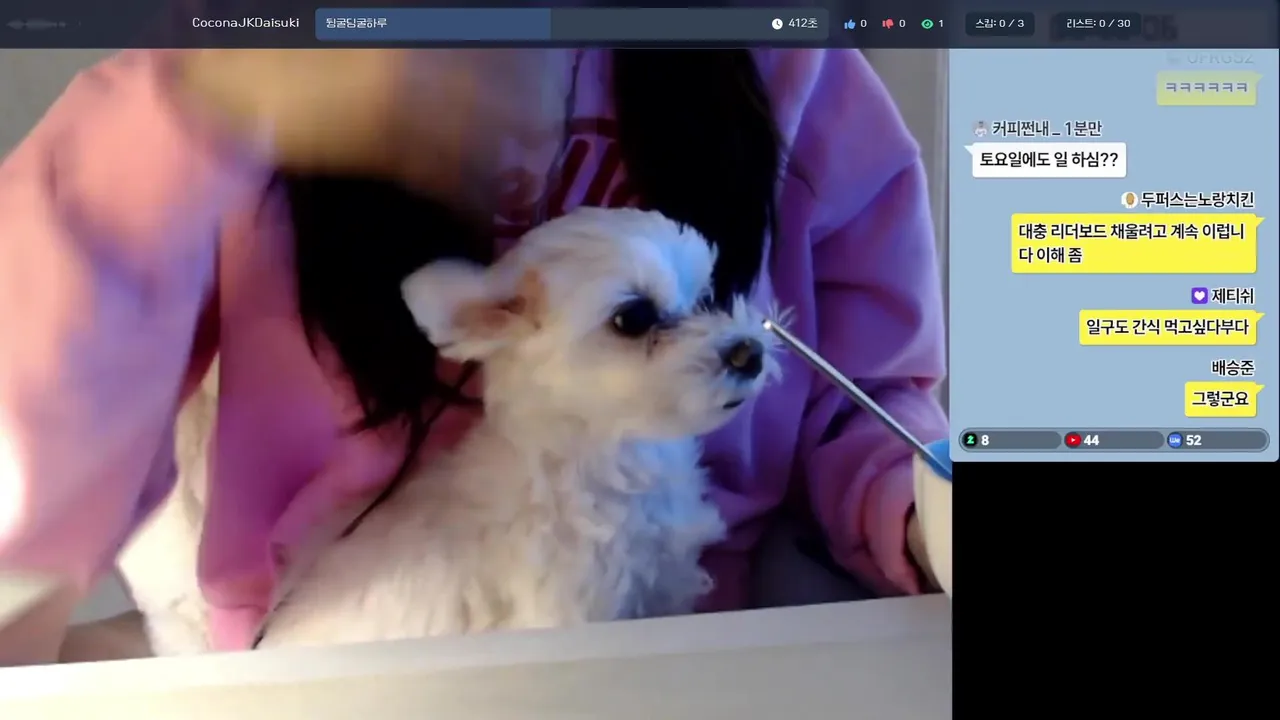Click the profile avatar next to 두퍼스는노랑치킨

[1129, 199]
